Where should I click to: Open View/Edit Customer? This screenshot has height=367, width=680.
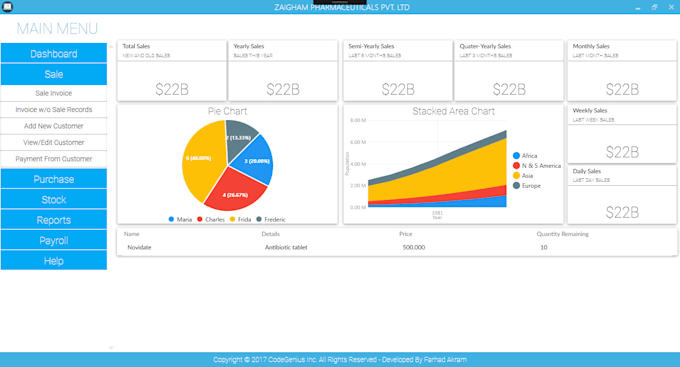[x=54, y=143]
